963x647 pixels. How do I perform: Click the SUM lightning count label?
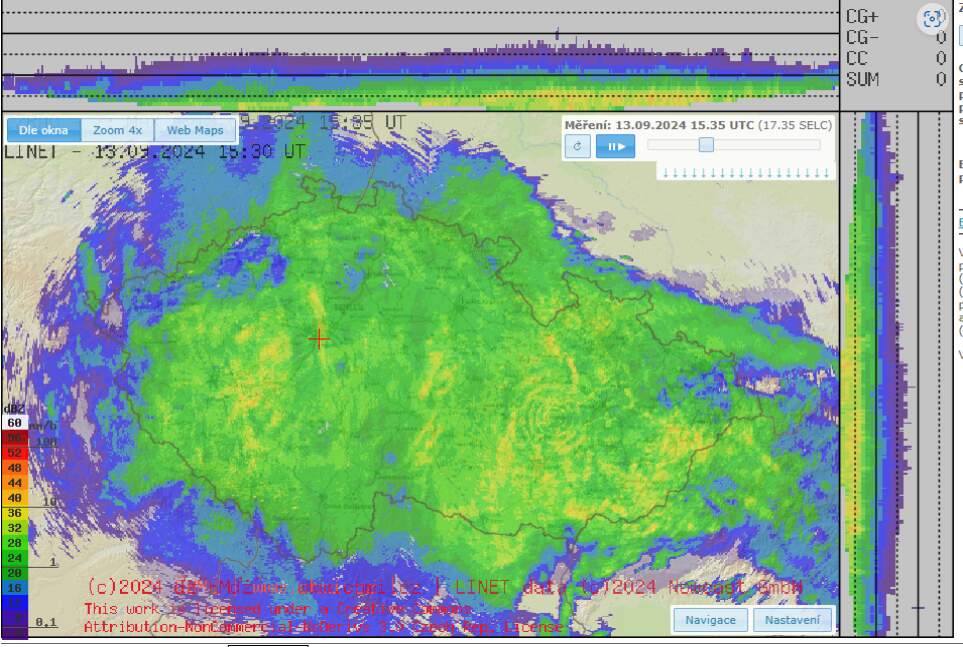click(862, 78)
